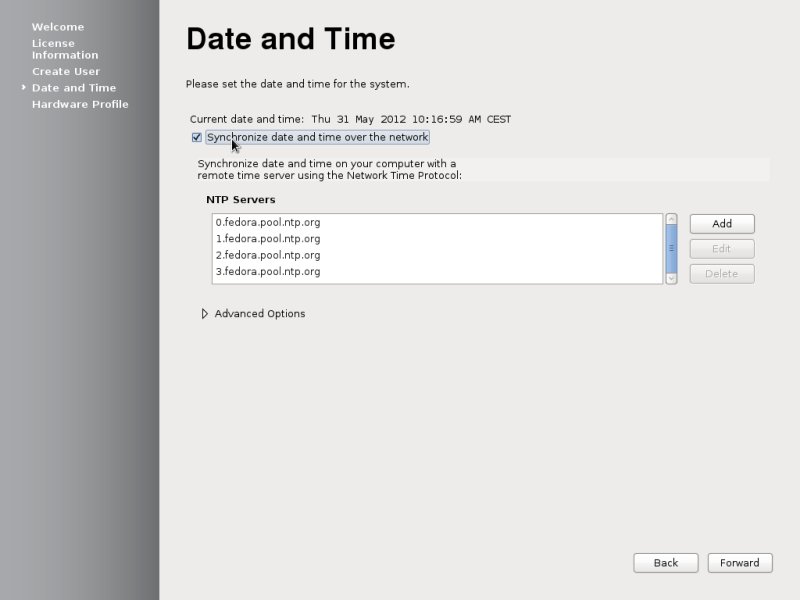This screenshot has width=800, height=600.
Task: Click the NTP server list scroll up arrow
Action: (x=671, y=219)
